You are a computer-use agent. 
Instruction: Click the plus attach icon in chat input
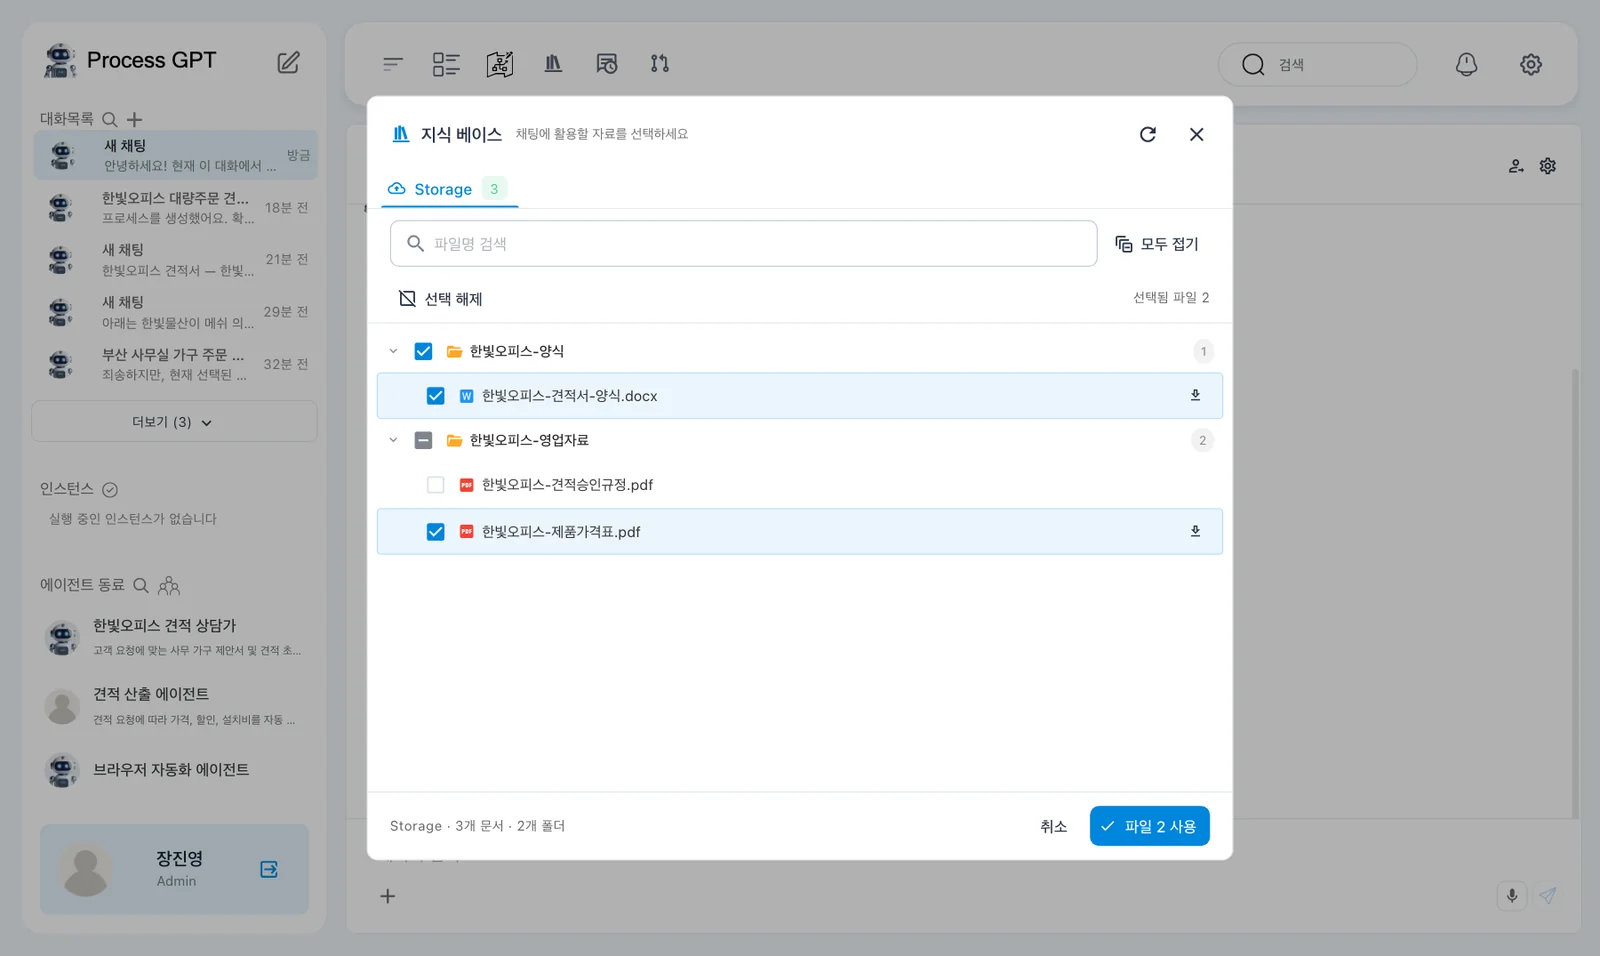388,896
